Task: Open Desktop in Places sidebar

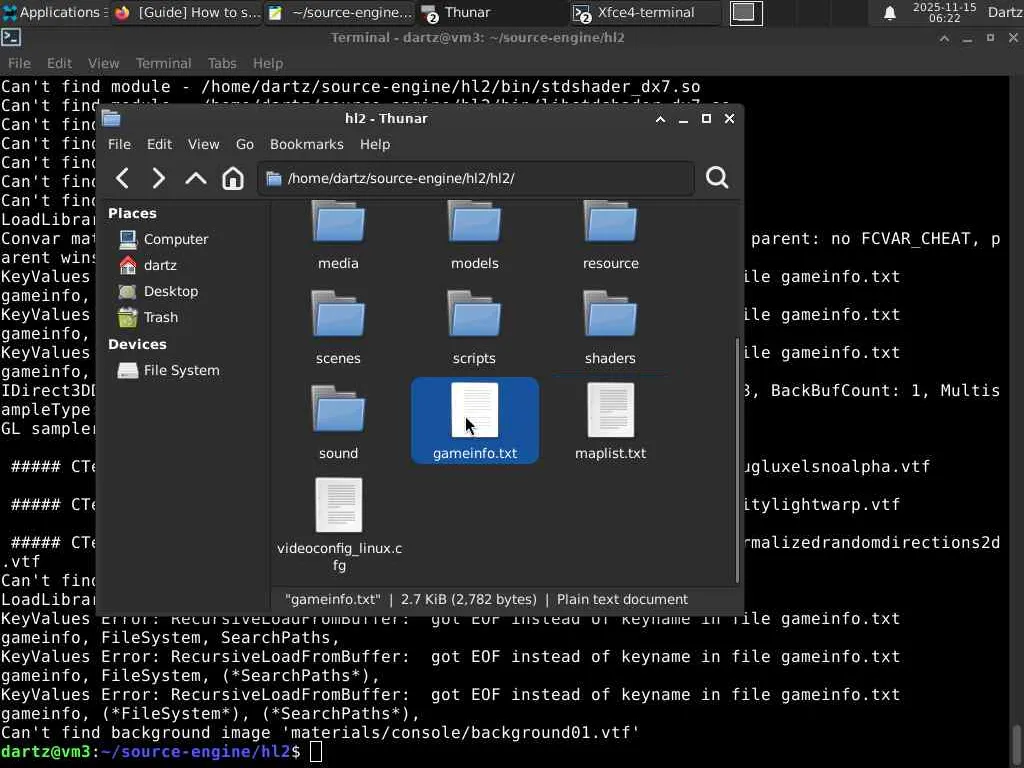Action: tap(158, 291)
